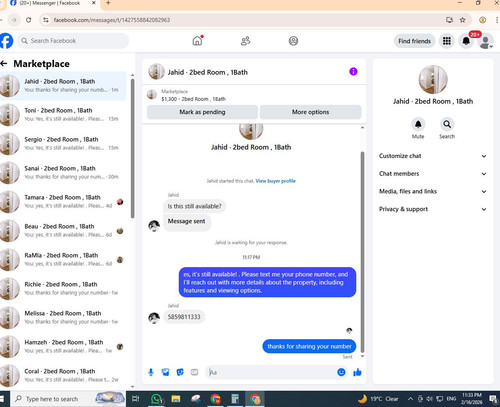Open the account avatar menu

(x=486, y=41)
